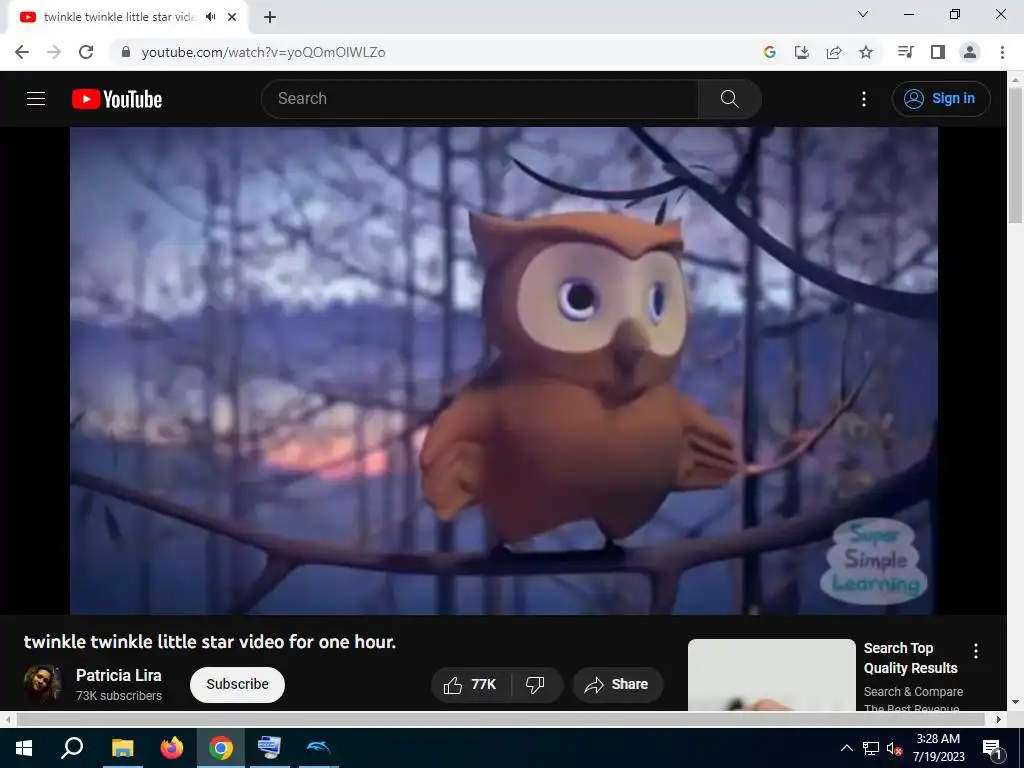1024x768 pixels.
Task: Click the ad thumbnail image
Action: click(x=771, y=675)
